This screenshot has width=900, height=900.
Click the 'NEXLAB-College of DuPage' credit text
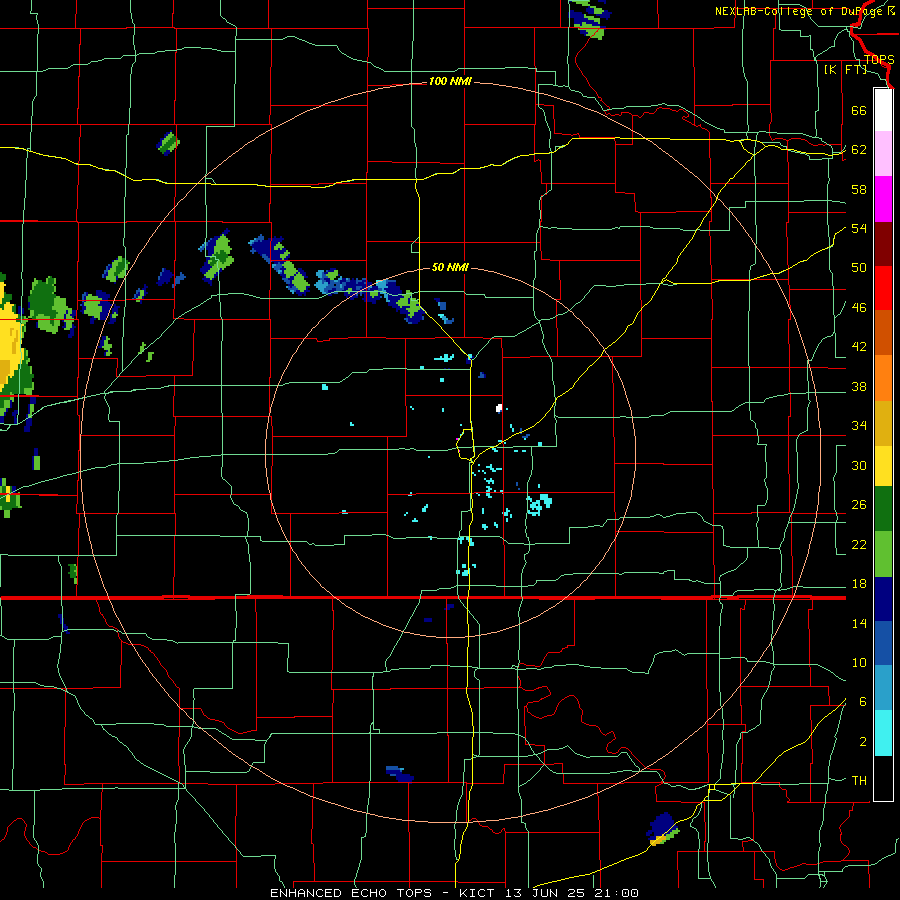pos(800,11)
